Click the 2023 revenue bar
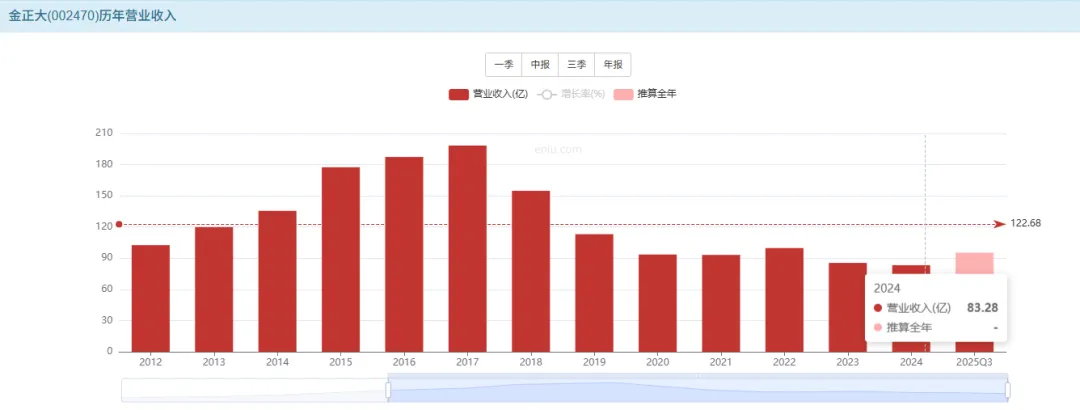The image size is (1080, 410). 848,307
